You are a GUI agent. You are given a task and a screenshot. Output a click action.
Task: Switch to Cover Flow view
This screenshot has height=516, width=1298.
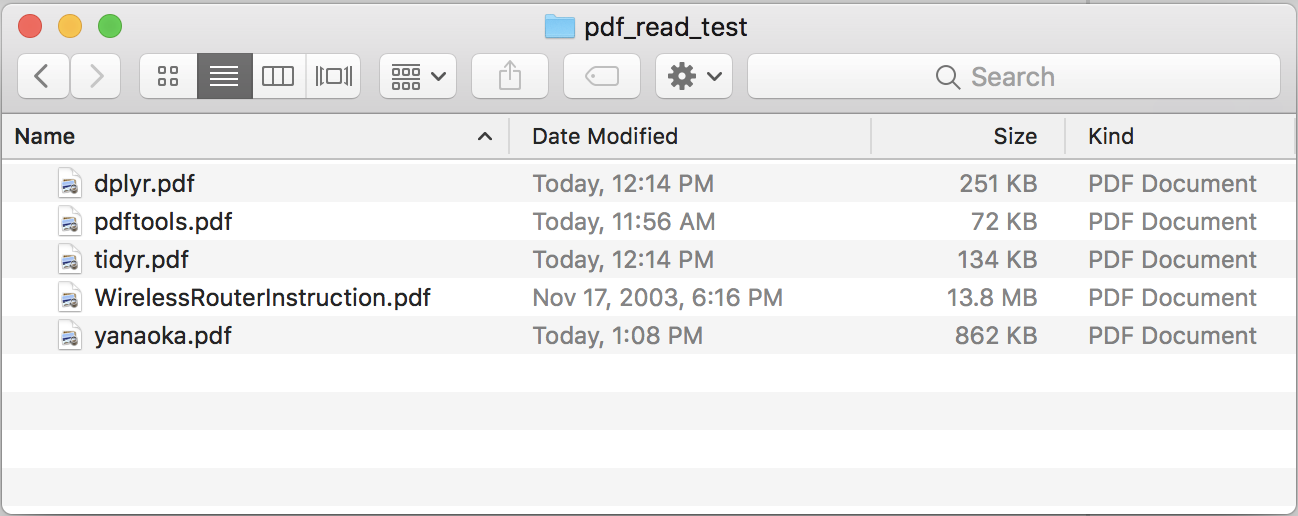[333, 76]
